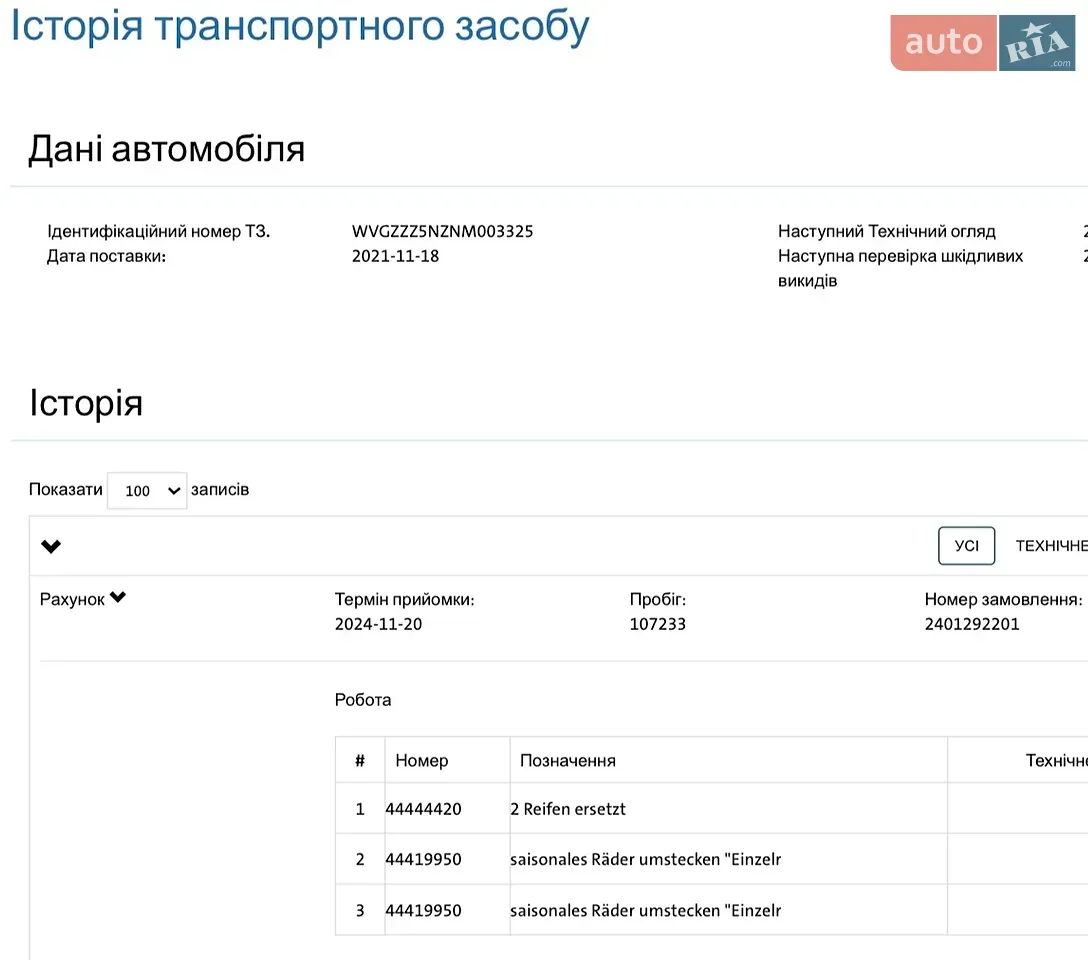Click the mileage value 107233
Screen dimensions: 1088x960
tap(657, 624)
